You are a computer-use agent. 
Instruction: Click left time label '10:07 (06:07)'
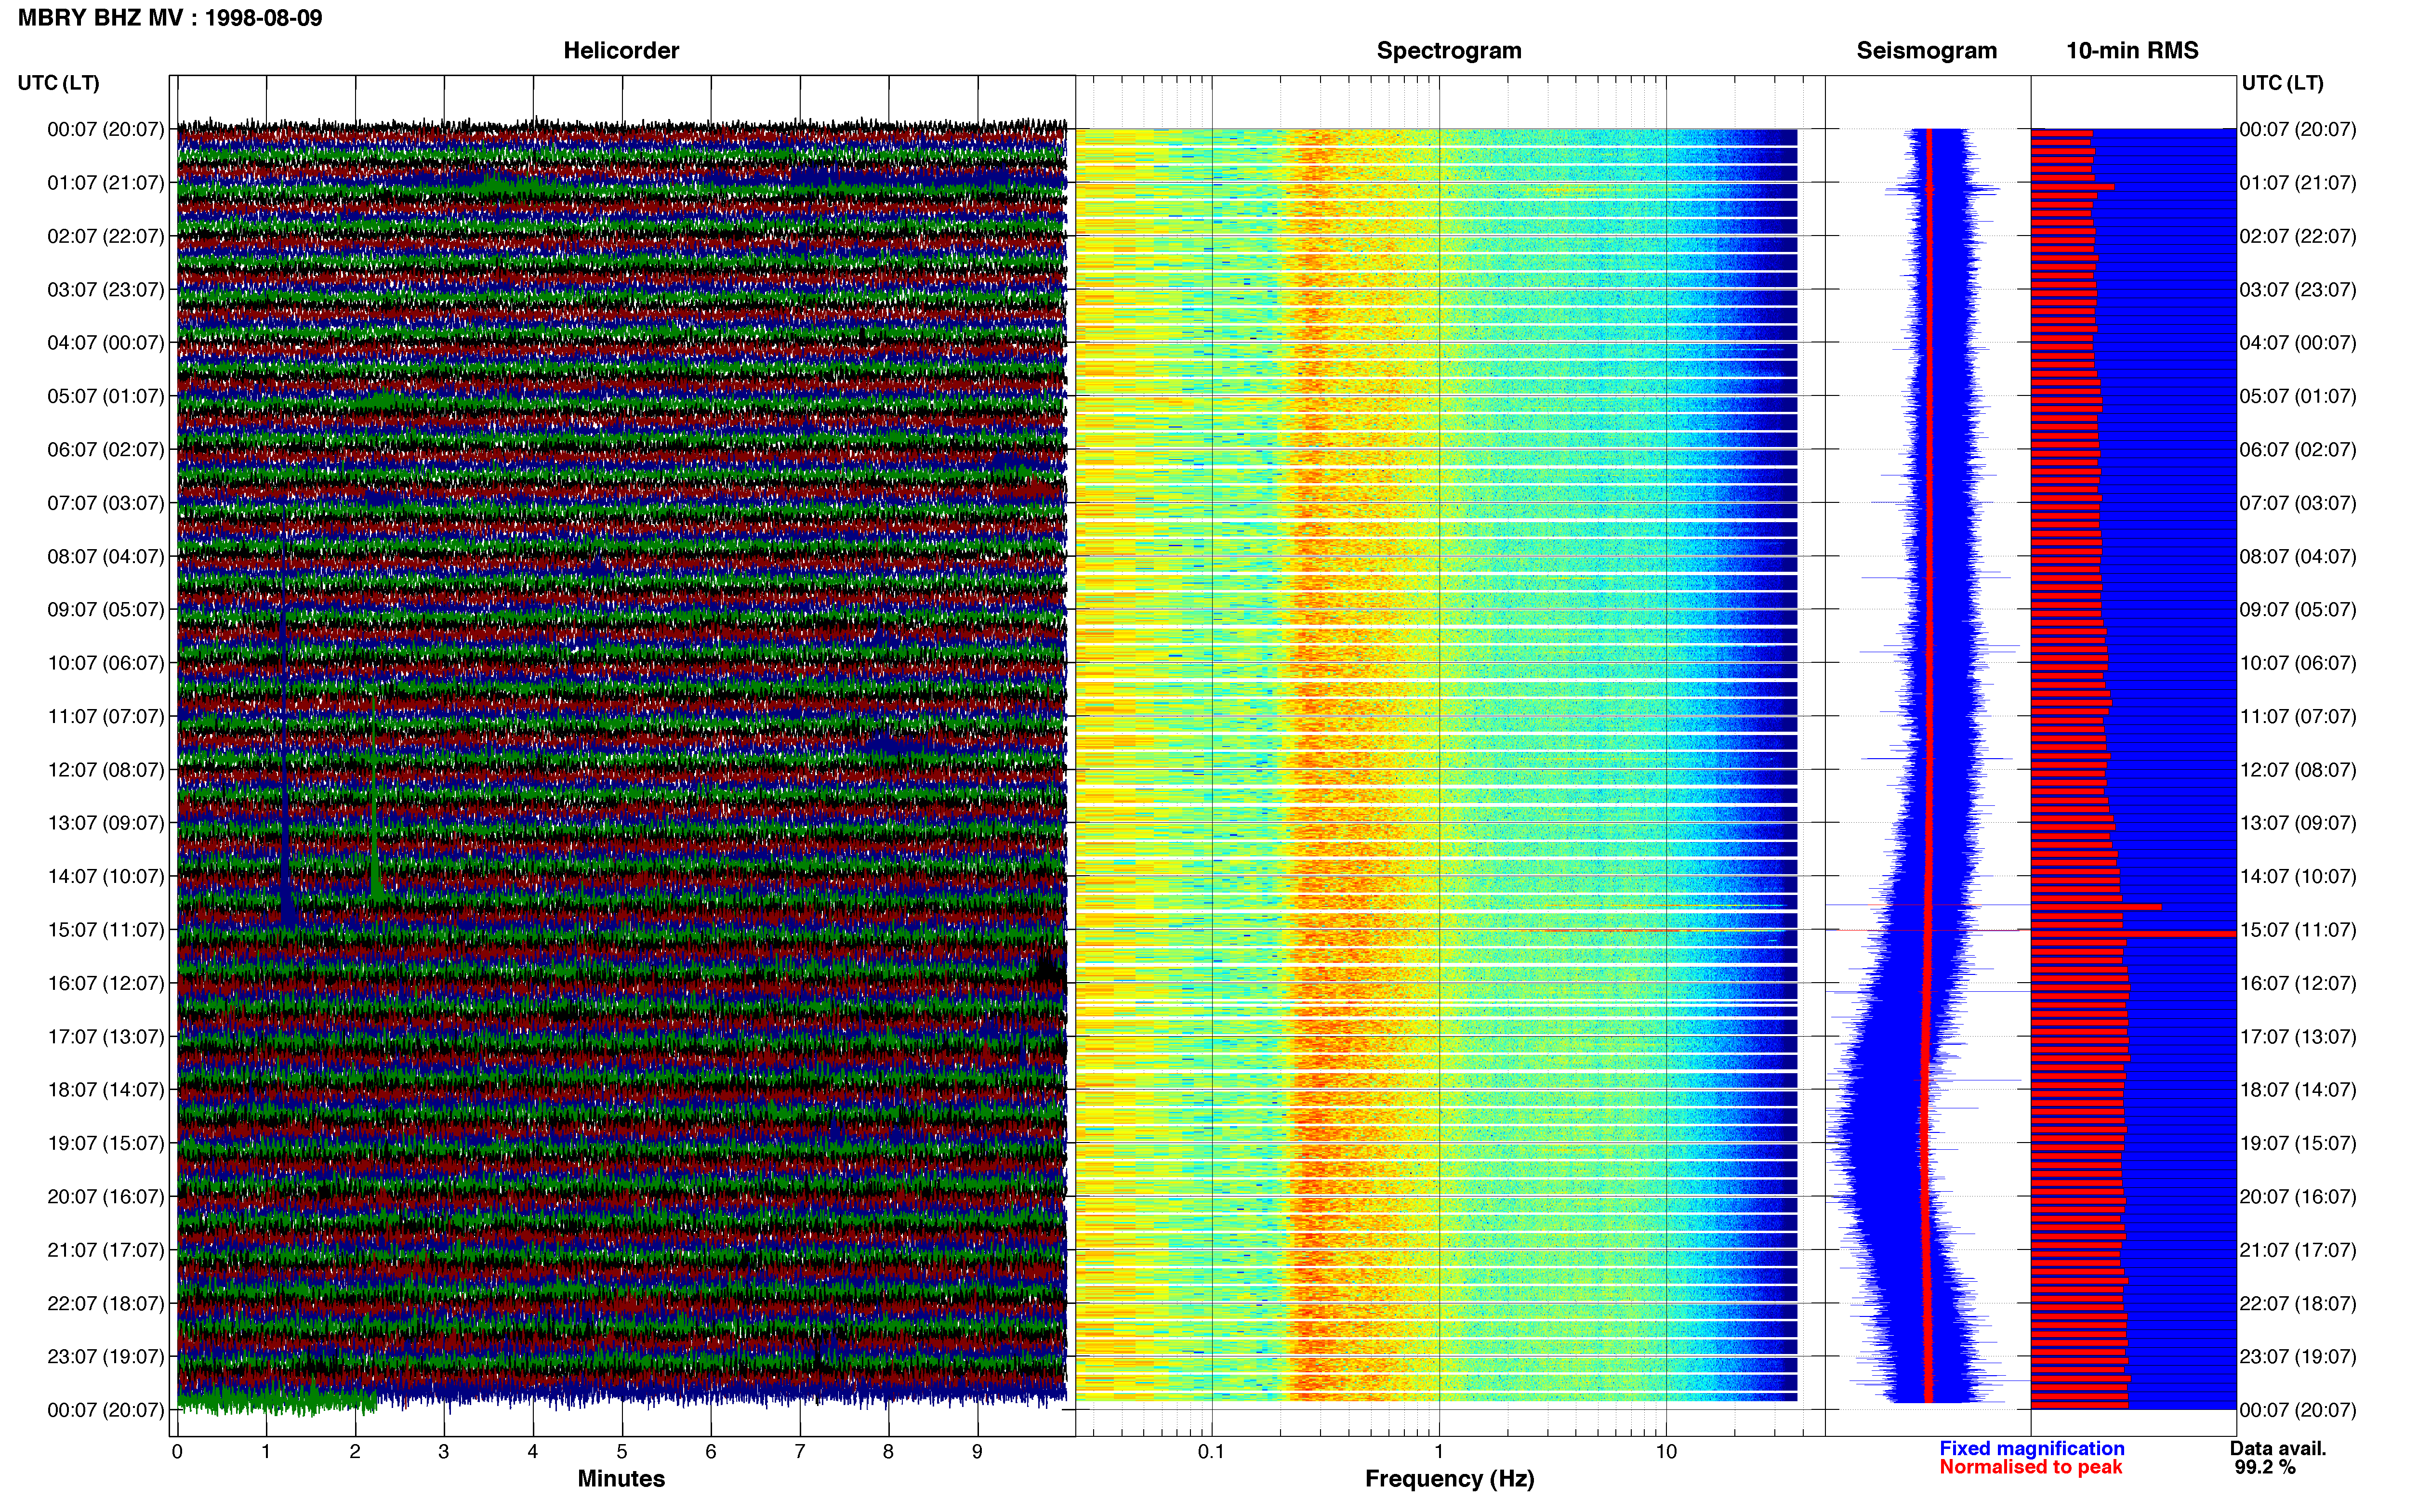105,663
